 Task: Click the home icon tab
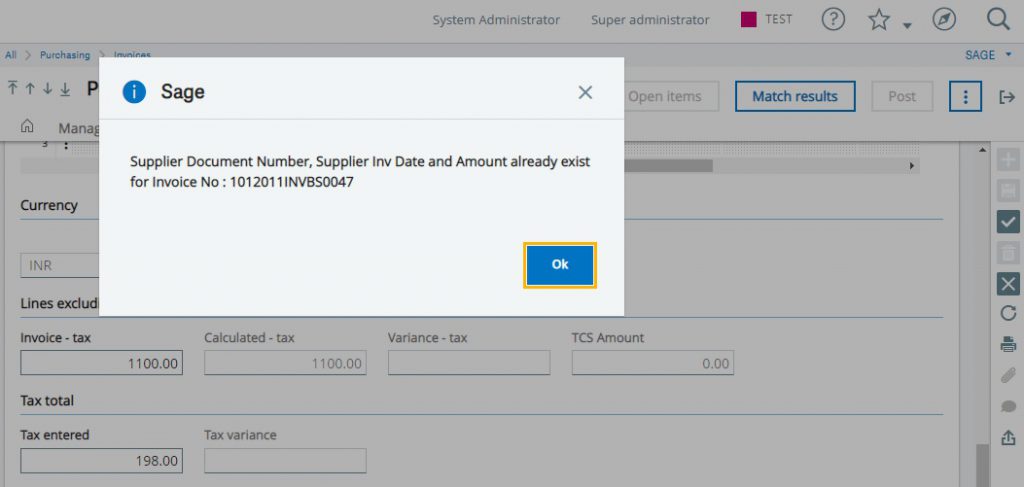click(27, 127)
